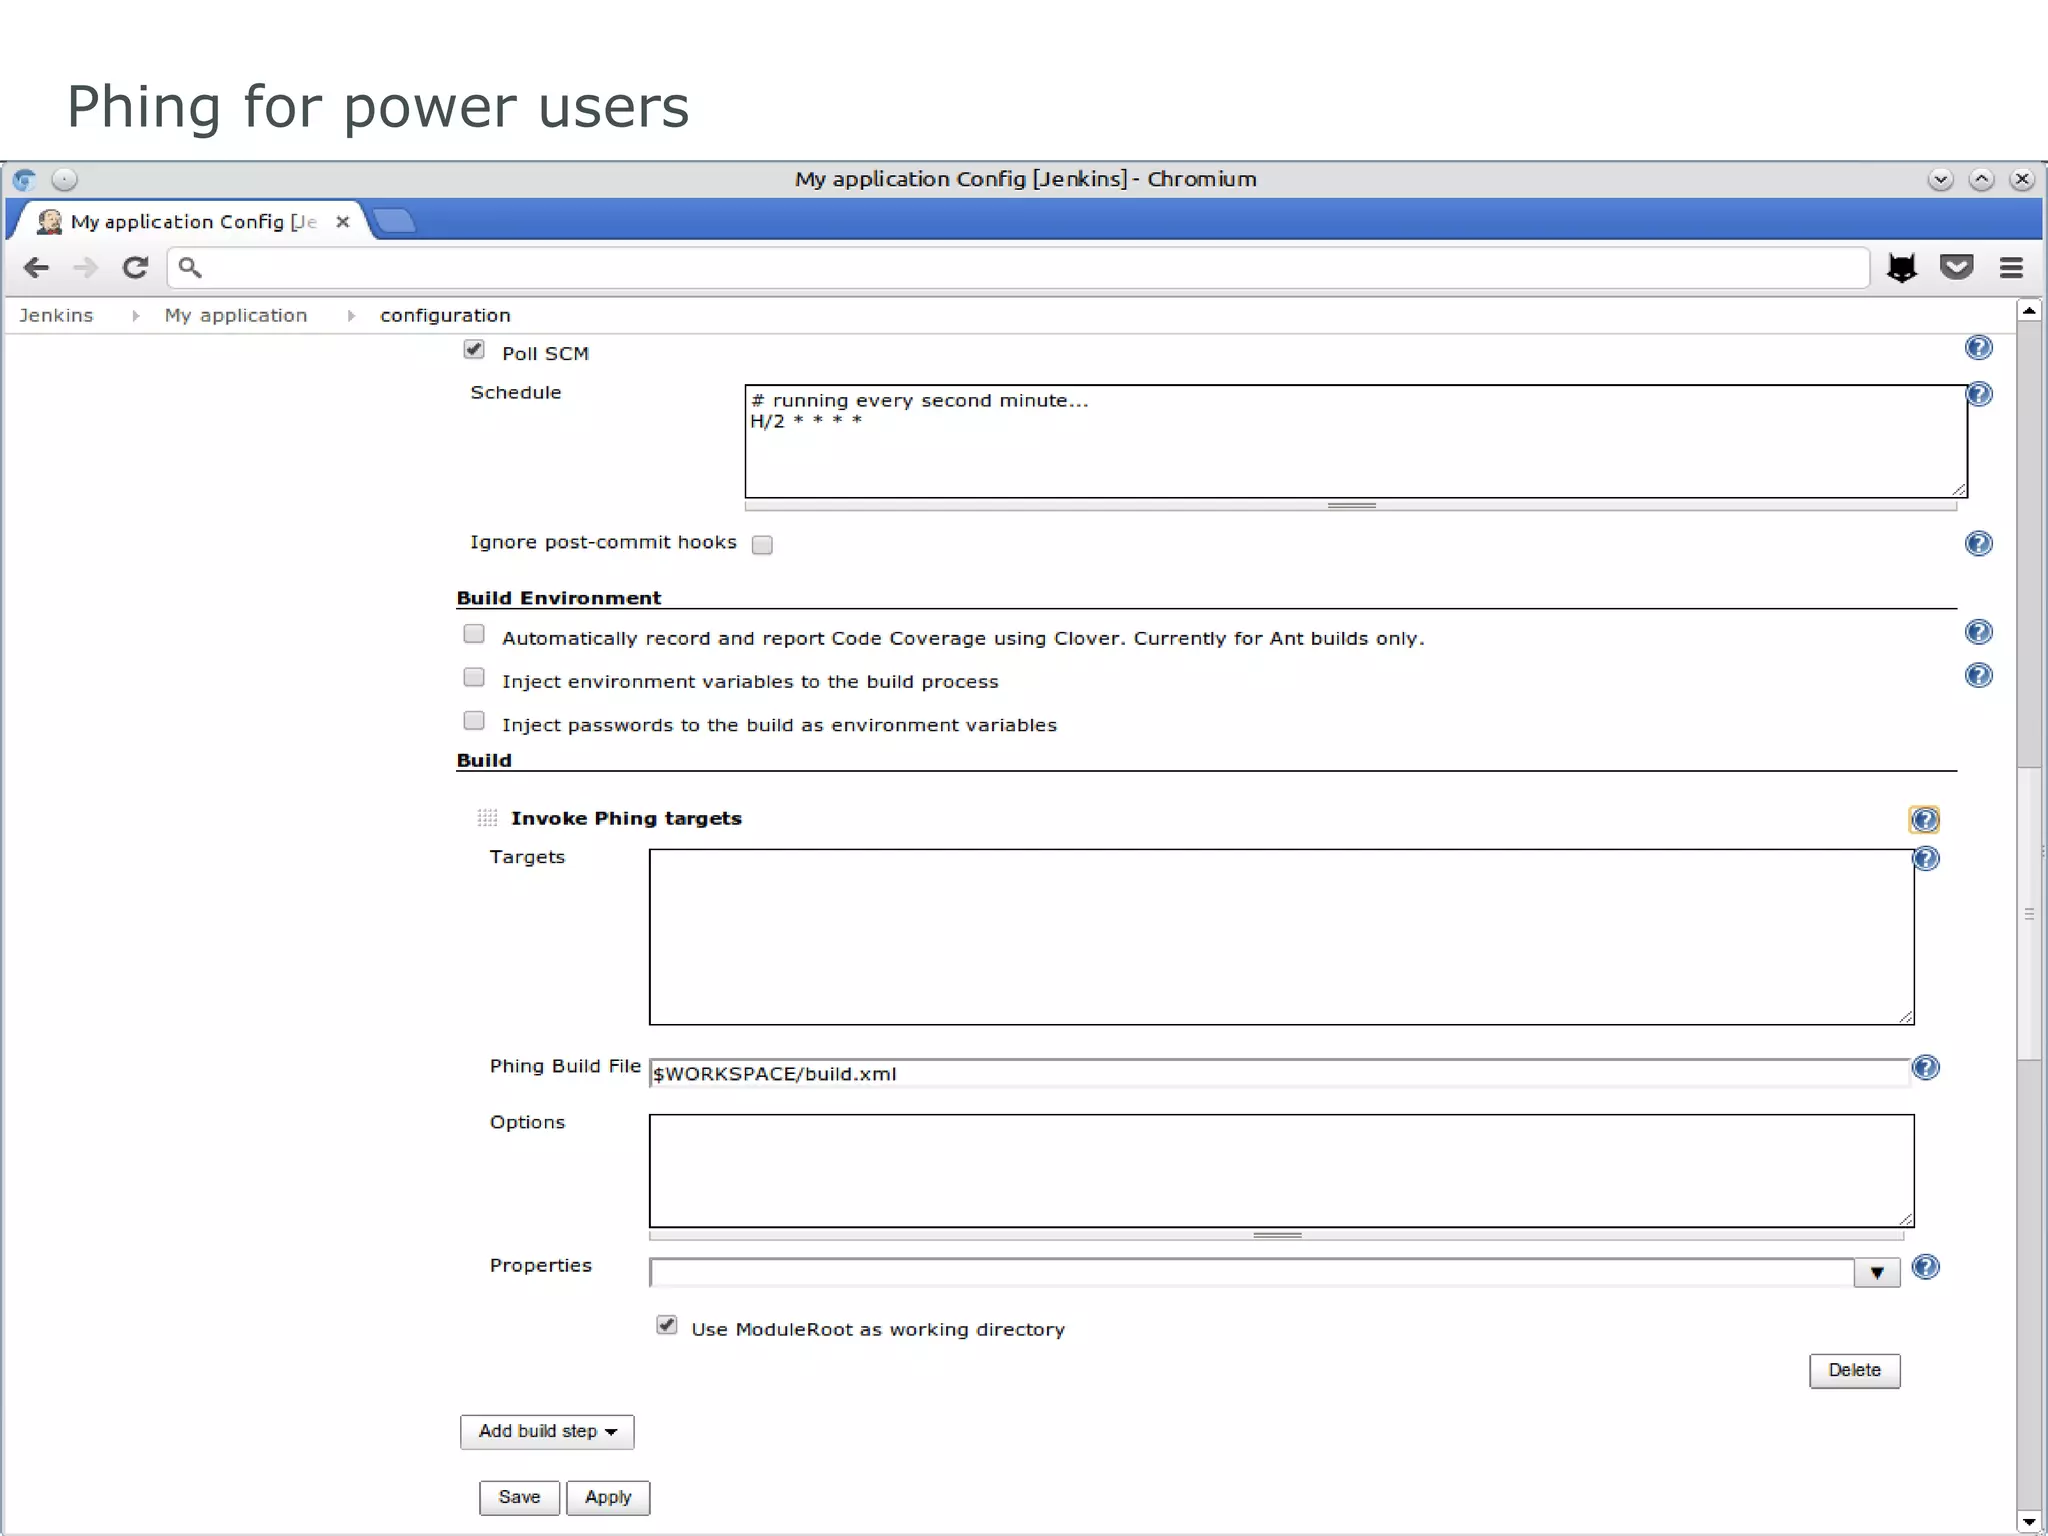Image resolution: width=2048 pixels, height=1536 pixels.
Task: Click the Options textarea resize bar
Action: tap(1277, 1235)
